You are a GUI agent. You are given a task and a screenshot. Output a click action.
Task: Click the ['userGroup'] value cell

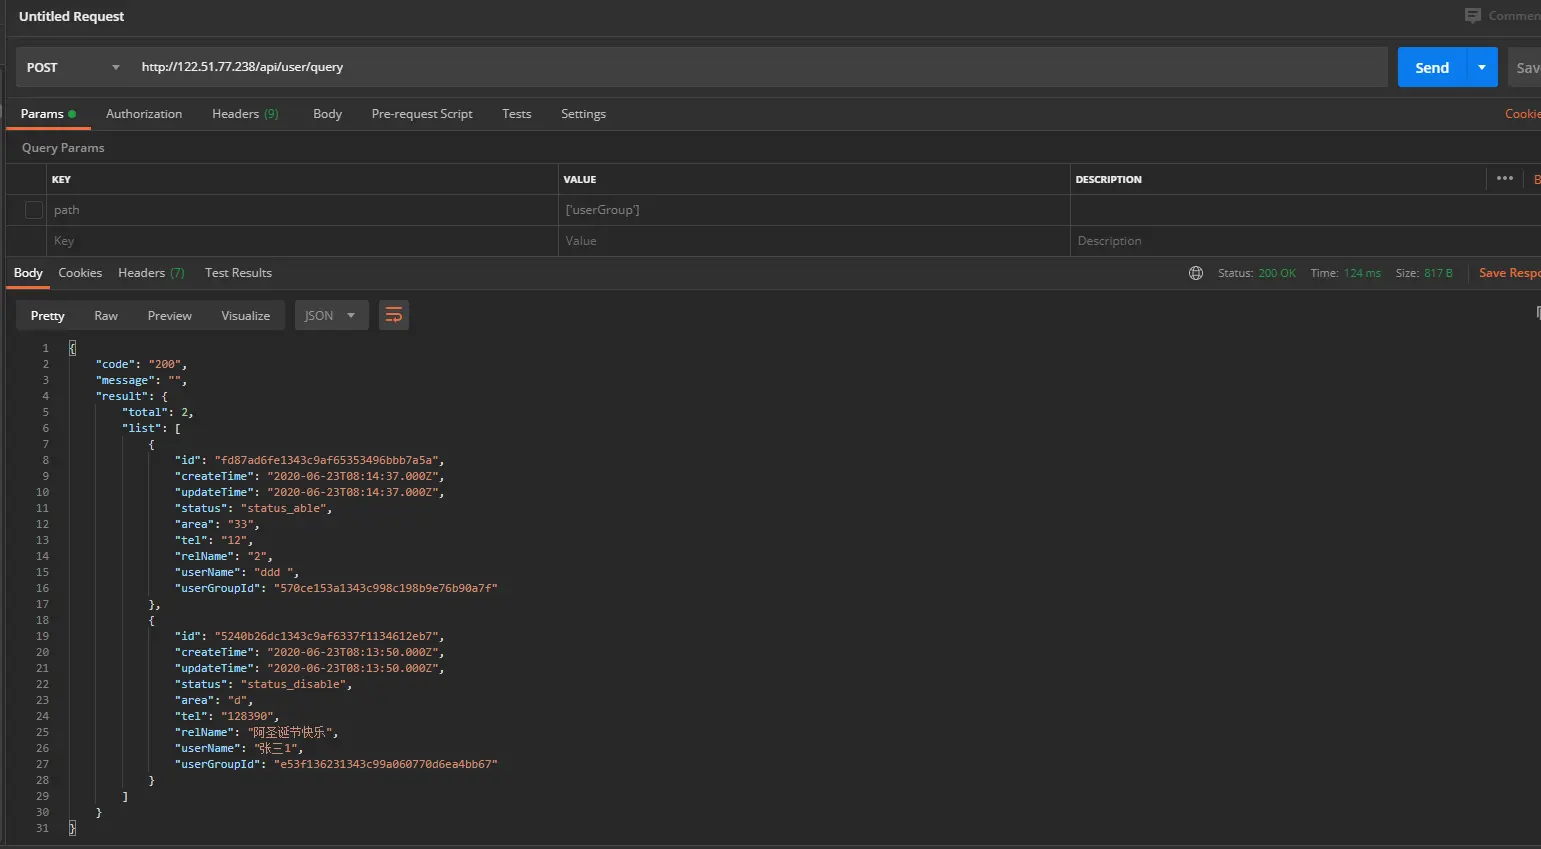point(814,210)
